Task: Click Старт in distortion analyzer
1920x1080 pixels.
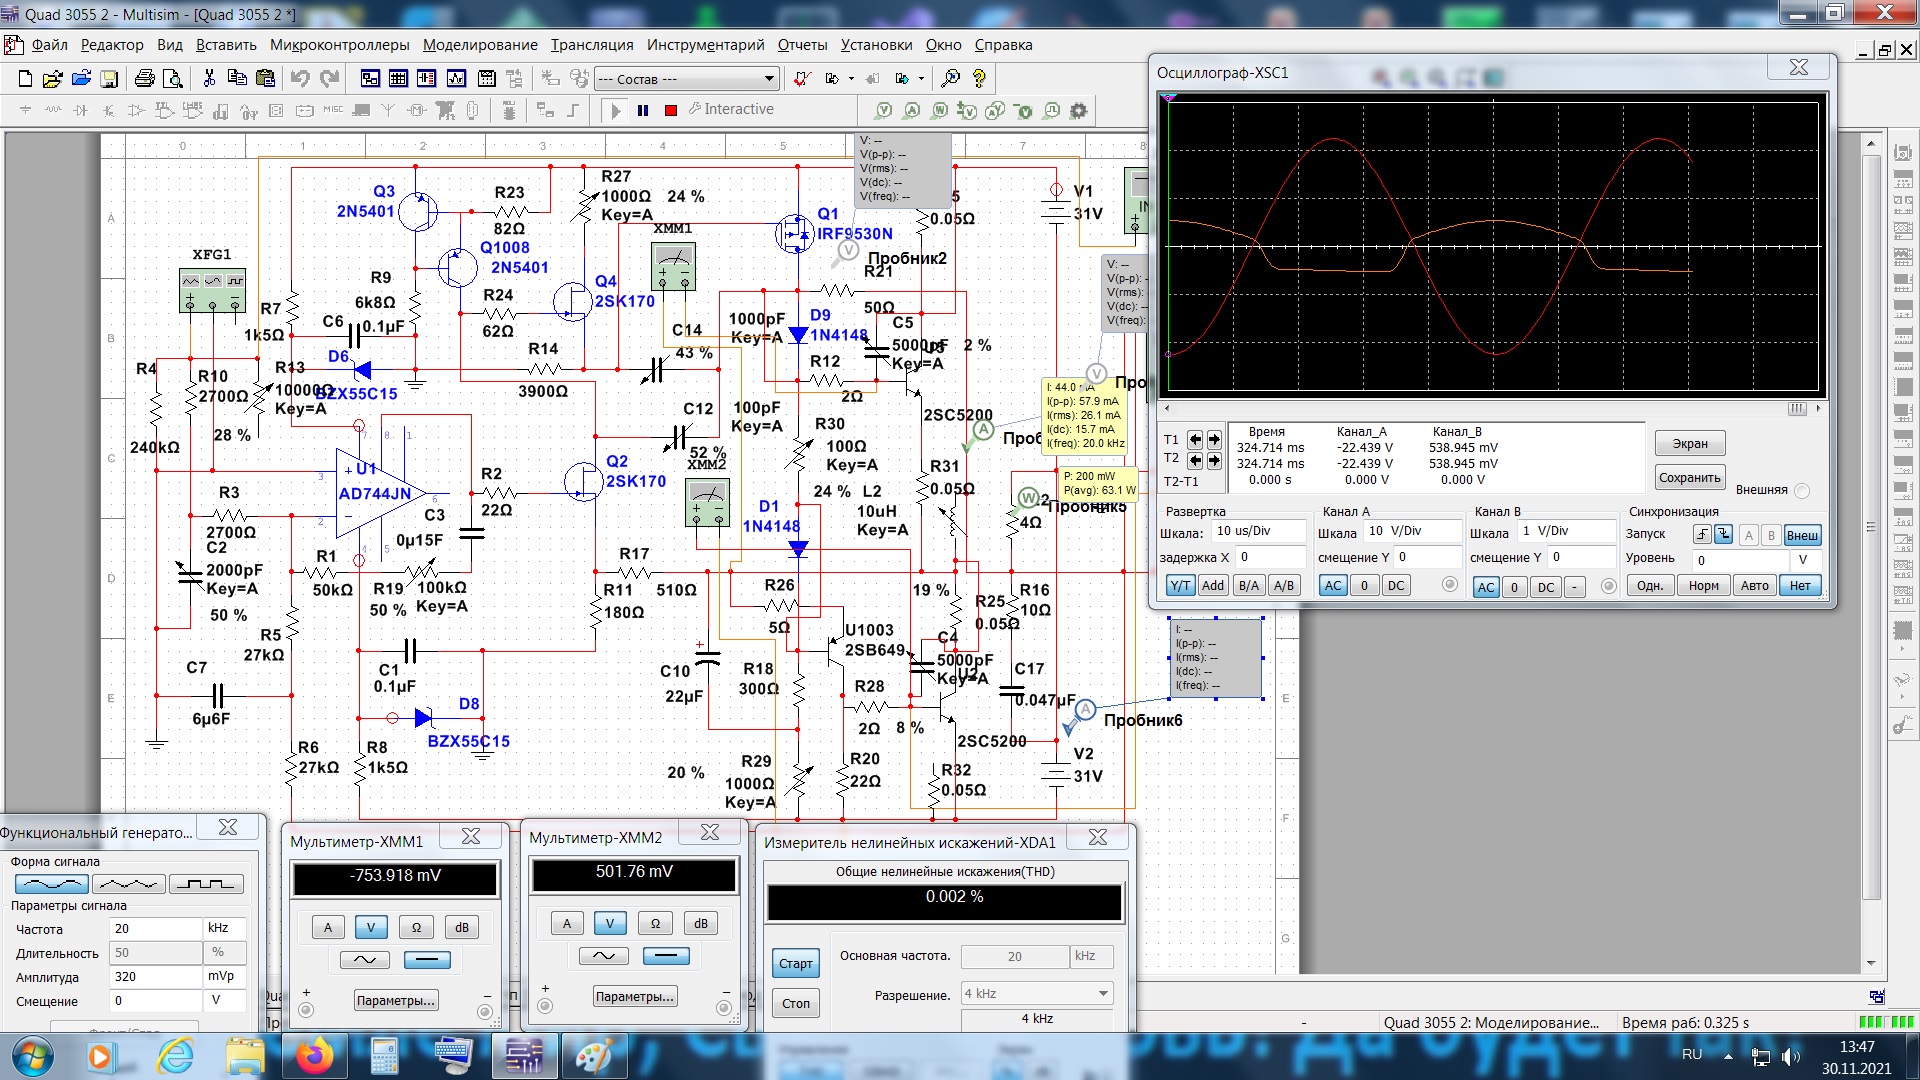Action: pyautogui.click(x=796, y=963)
